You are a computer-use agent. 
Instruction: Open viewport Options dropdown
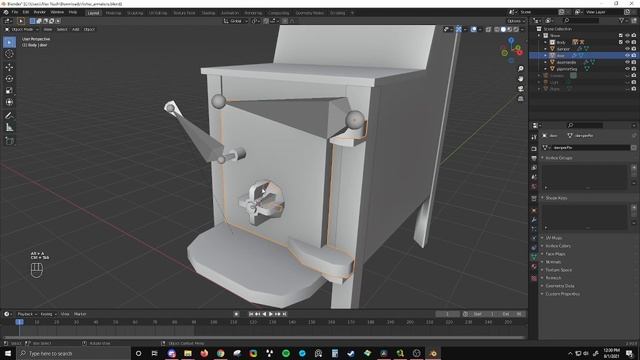tap(516, 21)
